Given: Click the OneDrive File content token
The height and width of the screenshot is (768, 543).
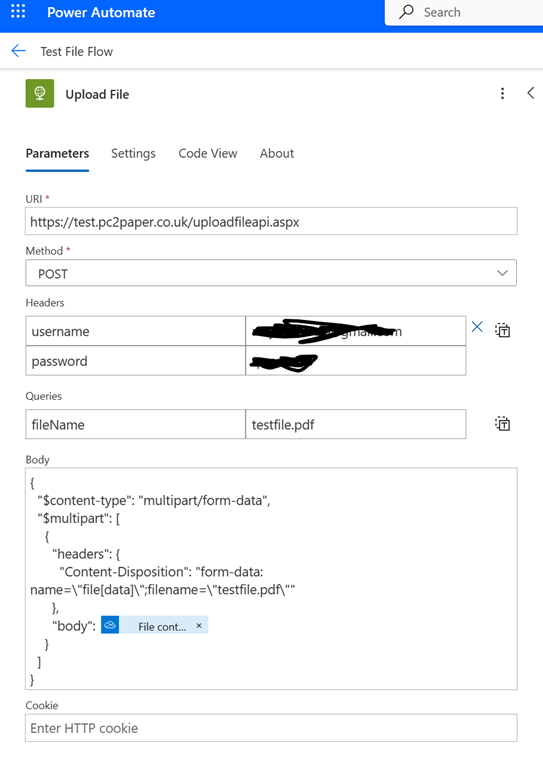Looking at the screenshot, I should [154, 625].
